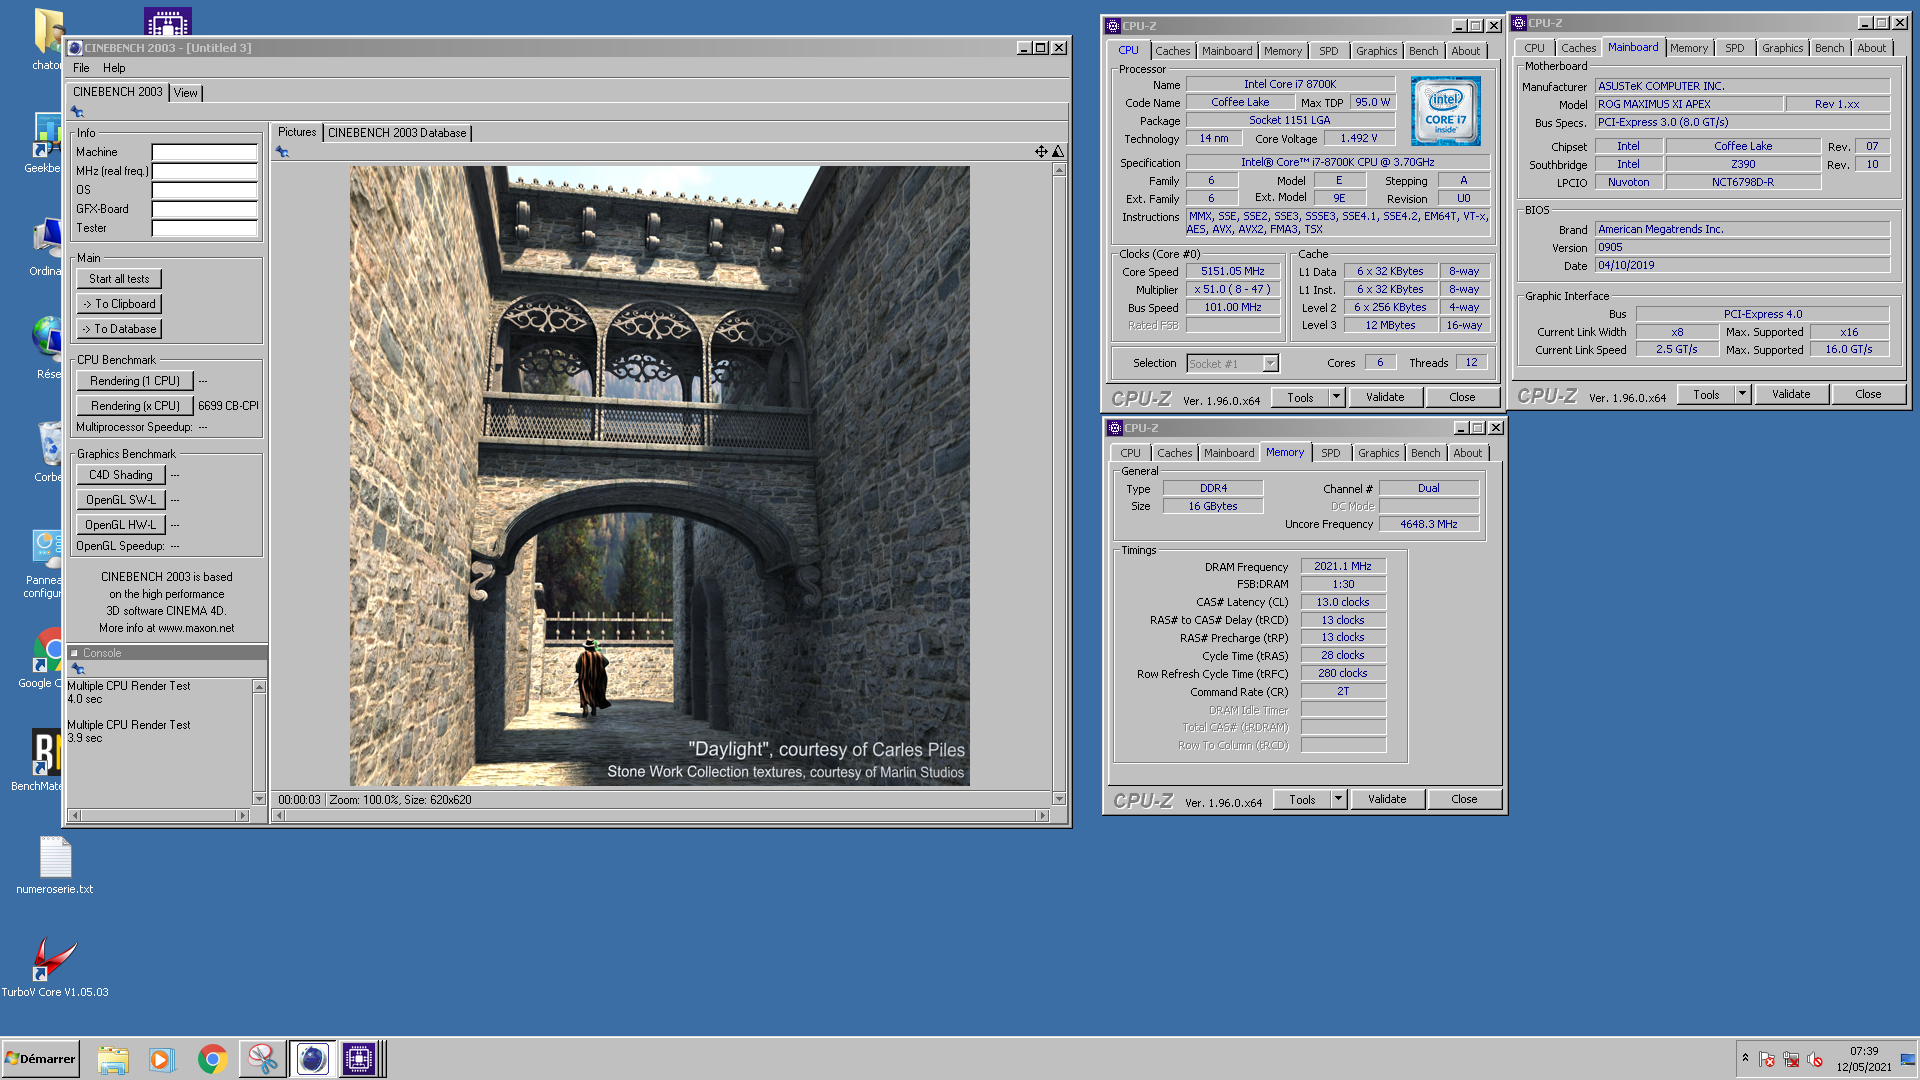Image resolution: width=1920 pixels, height=1080 pixels.
Task: Click the picture horizontal scrollbar right arrow
Action: (x=1042, y=816)
